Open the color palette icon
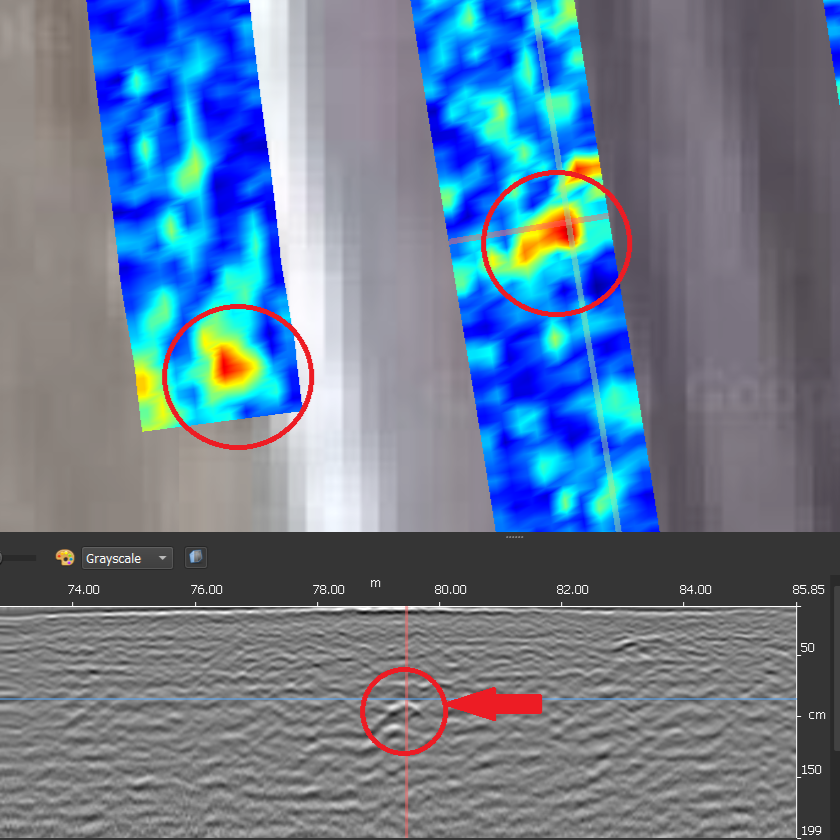The image size is (840, 840). tap(65, 558)
